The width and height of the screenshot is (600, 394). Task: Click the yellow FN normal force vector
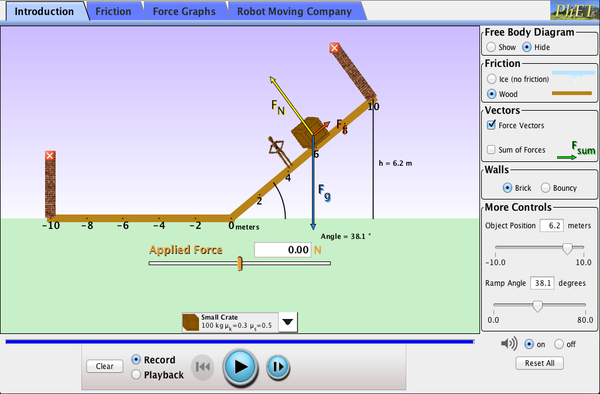click(291, 106)
